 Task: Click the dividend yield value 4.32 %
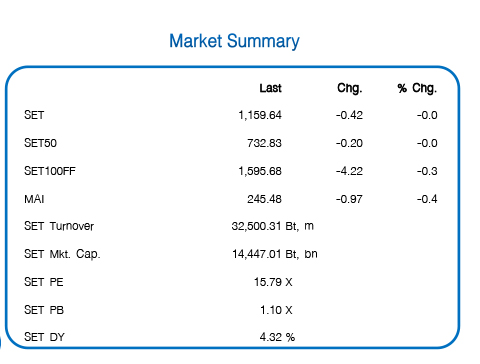click(x=277, y=337)
